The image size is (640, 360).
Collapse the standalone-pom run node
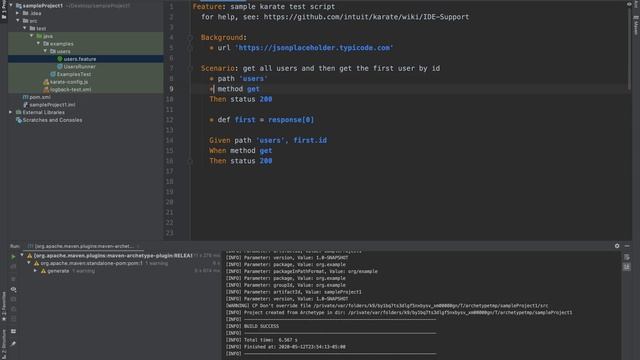[x=29, y=263]
